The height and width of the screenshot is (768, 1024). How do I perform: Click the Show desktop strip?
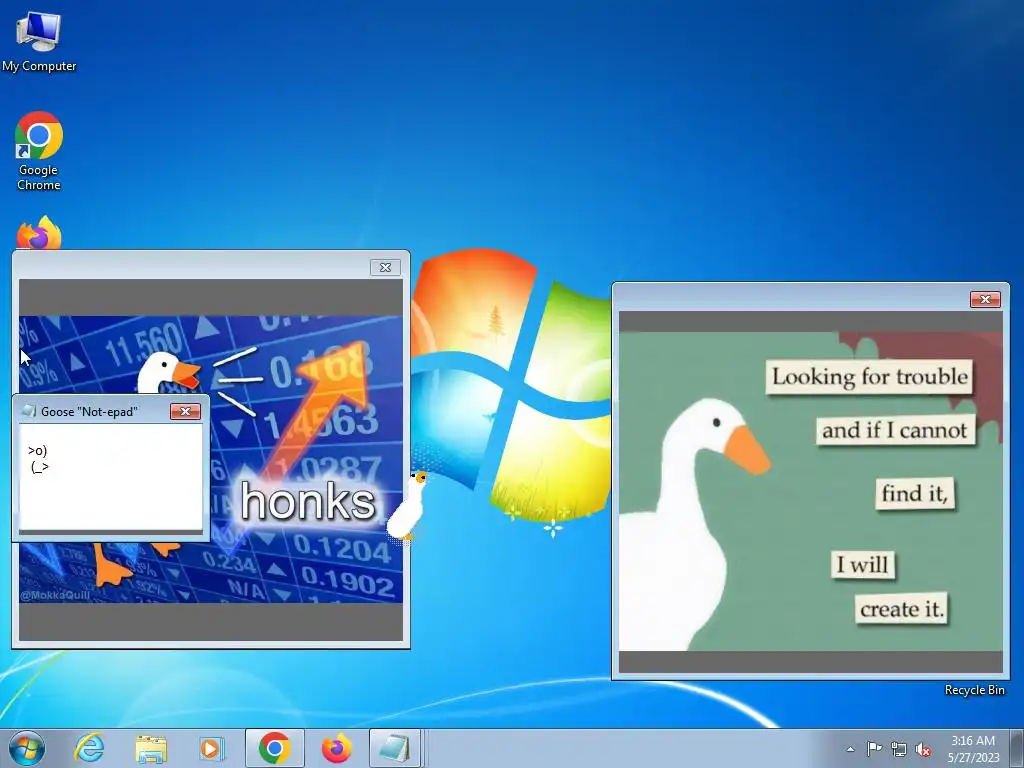pyautogui.click(x=1016, y=749)
